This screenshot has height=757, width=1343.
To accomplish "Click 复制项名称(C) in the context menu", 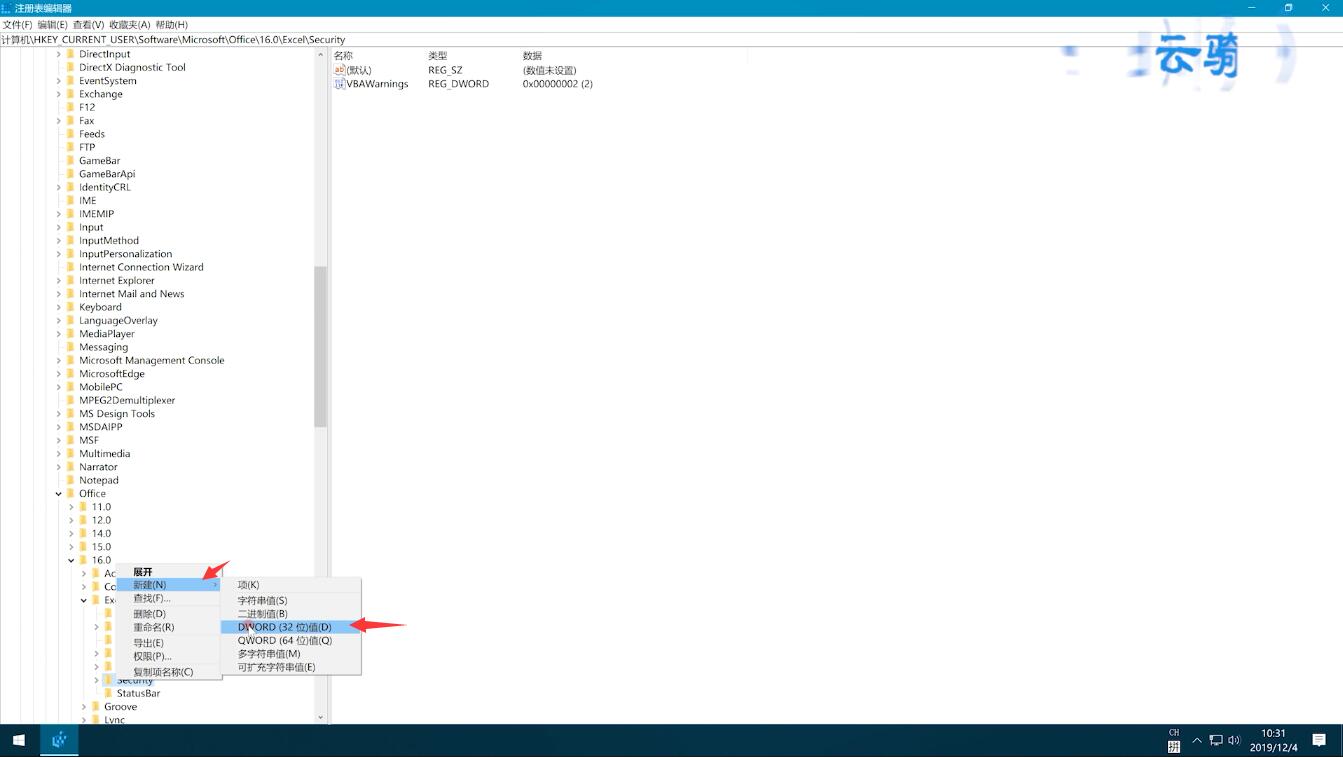I will 168,671.
